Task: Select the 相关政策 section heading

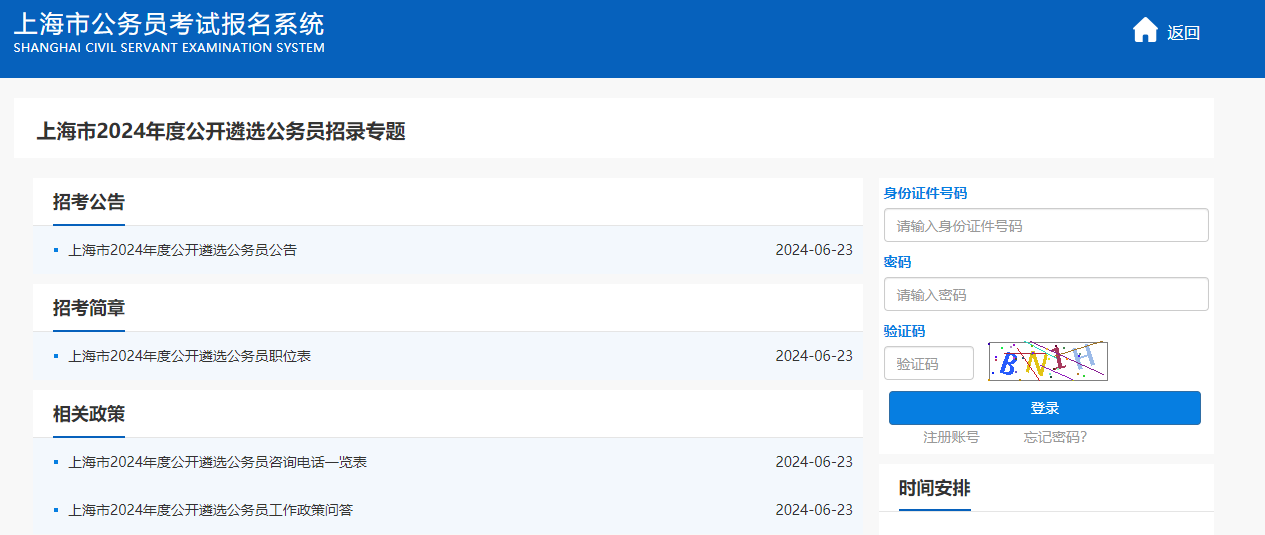Action: click(89, 414)
